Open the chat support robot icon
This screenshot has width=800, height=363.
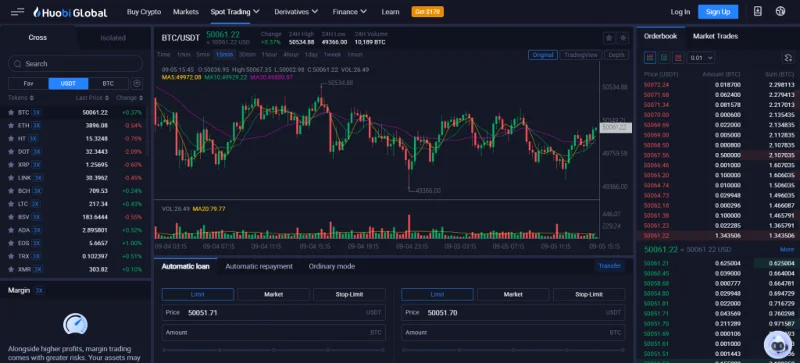coord(778,345)
